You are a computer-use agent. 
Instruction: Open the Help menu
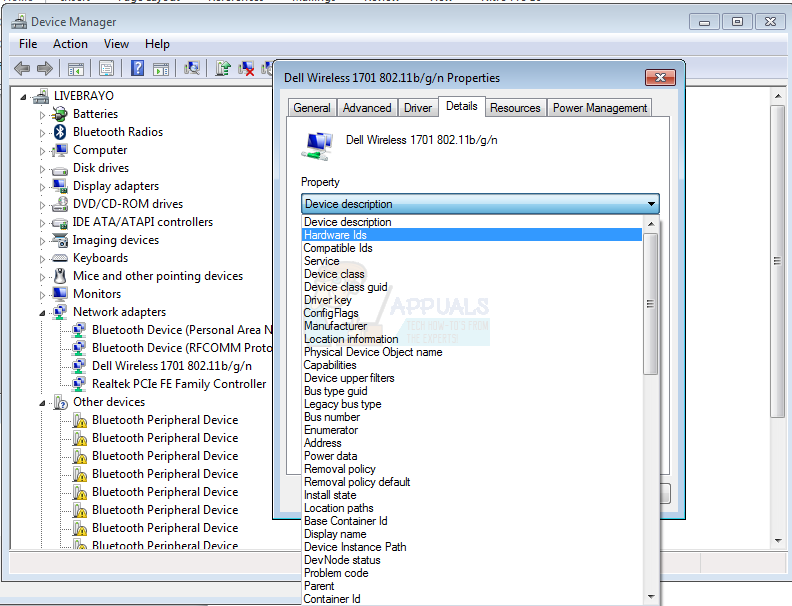click(157, 44)
